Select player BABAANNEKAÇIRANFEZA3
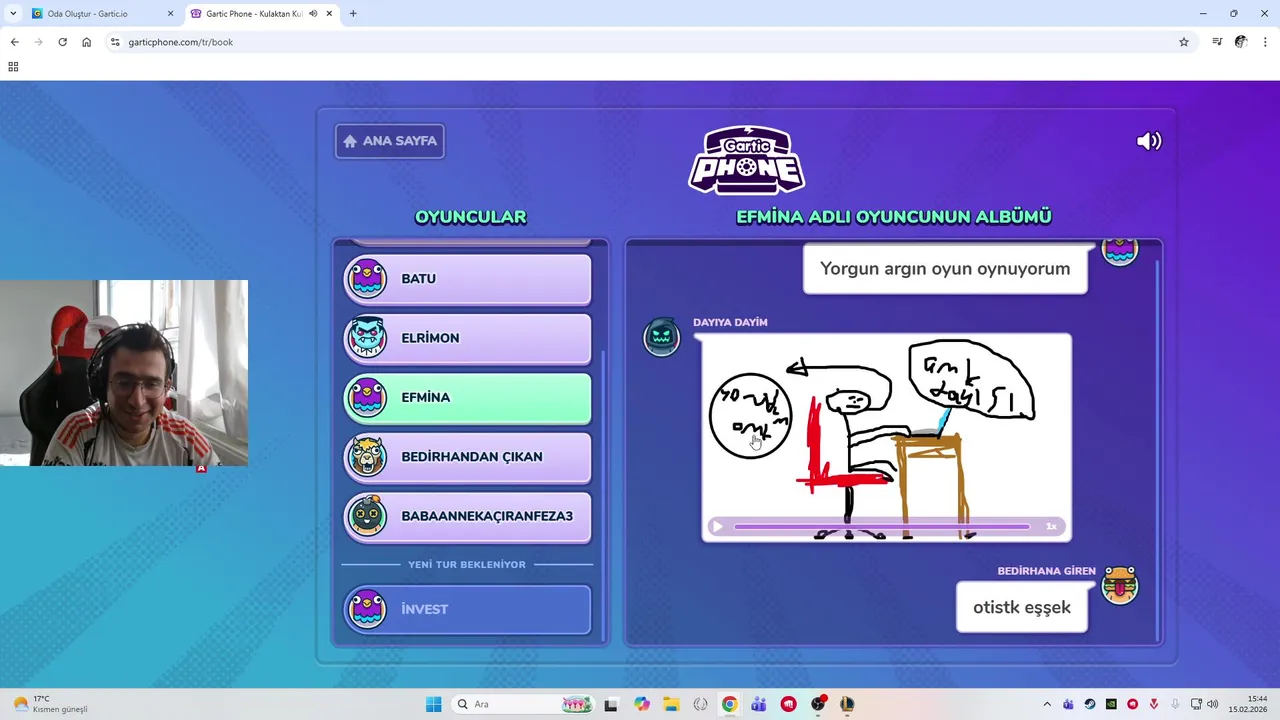The image size is (1280, 720). pos(468,516)
